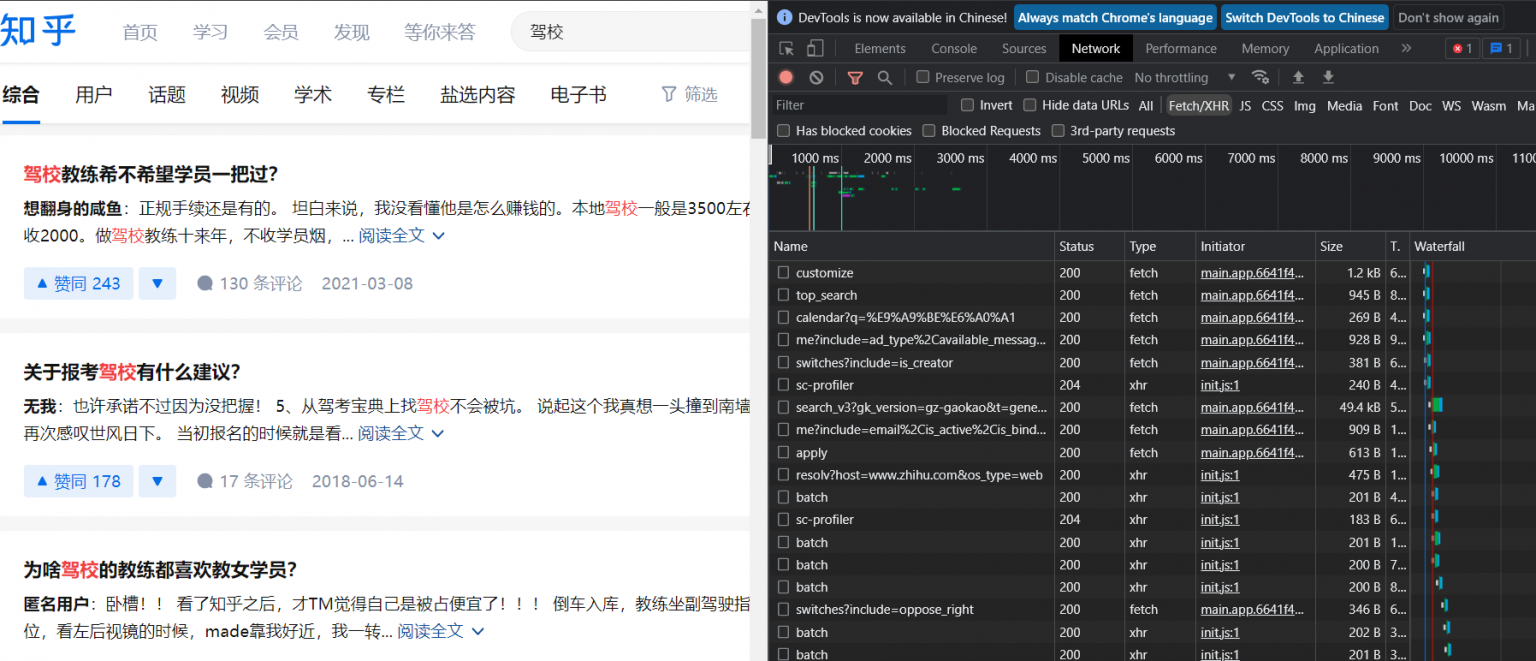
Task: Open network search magnifier icon
Action: (885, 77)
